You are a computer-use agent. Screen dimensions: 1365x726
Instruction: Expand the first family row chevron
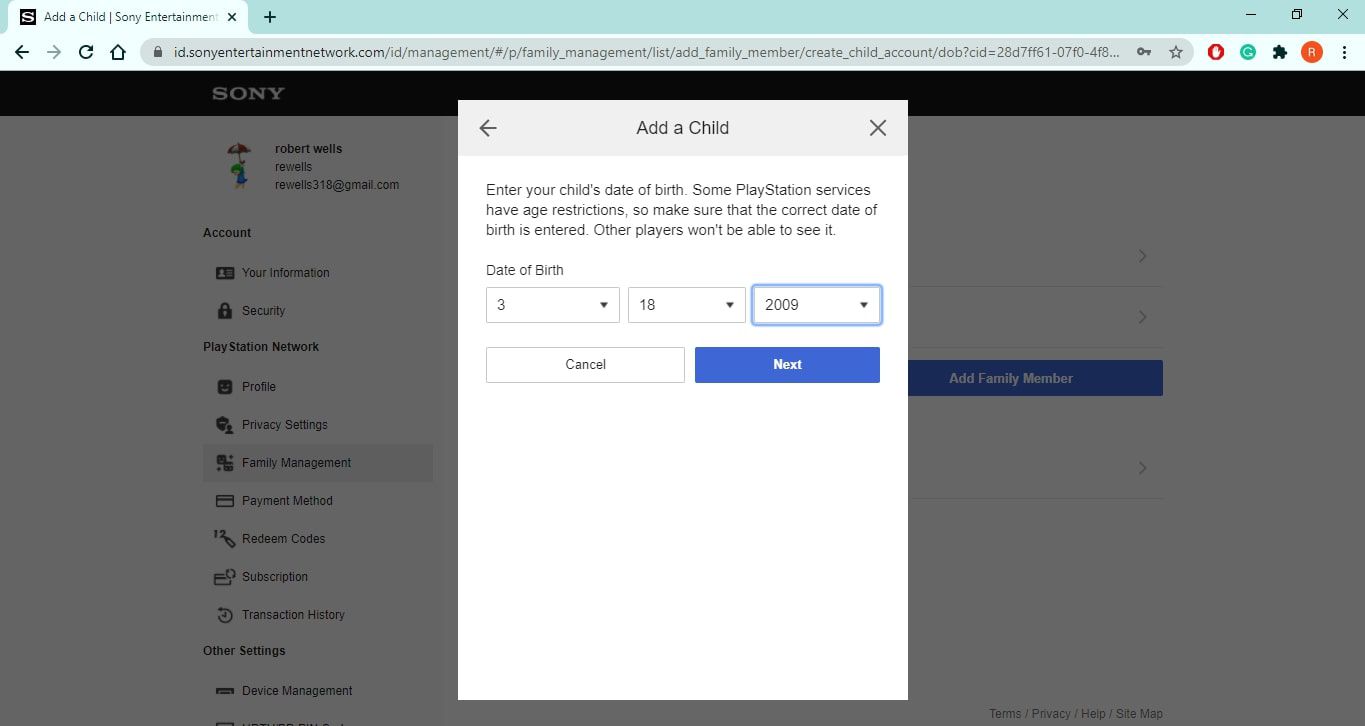pyautogui.click(x=1143, y=257)
